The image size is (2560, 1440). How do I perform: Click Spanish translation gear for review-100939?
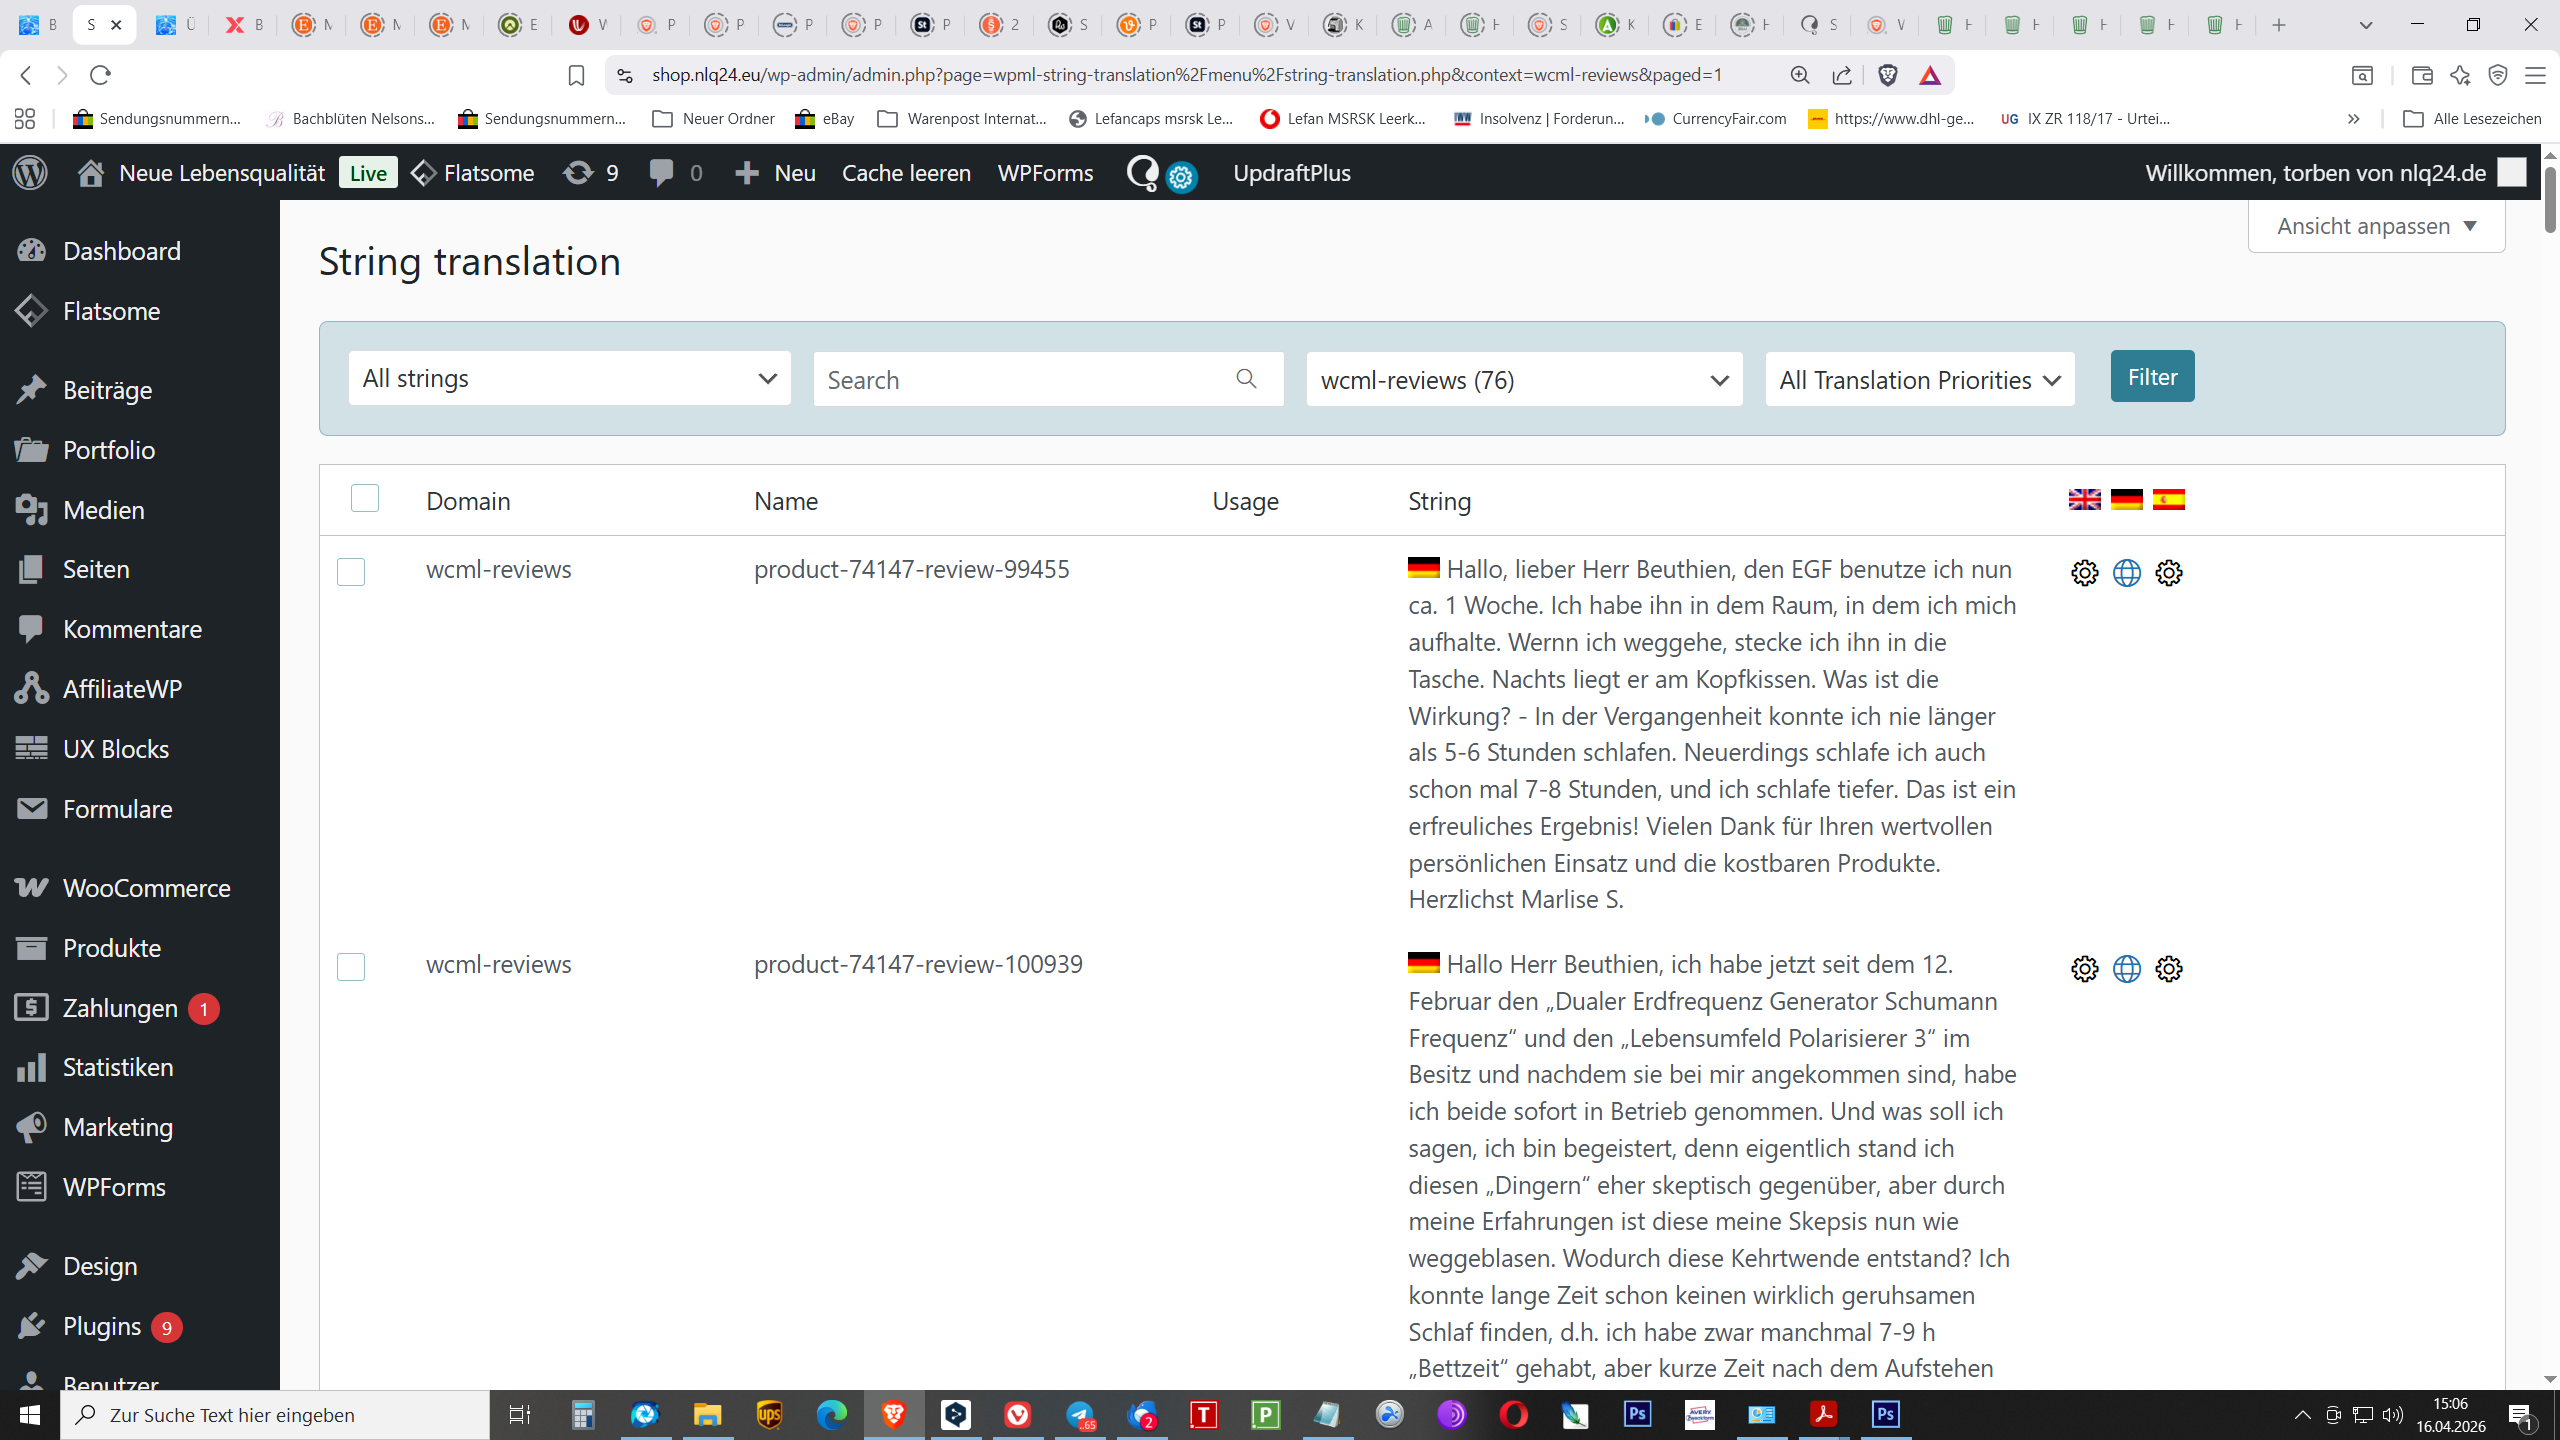[2168, 969]
